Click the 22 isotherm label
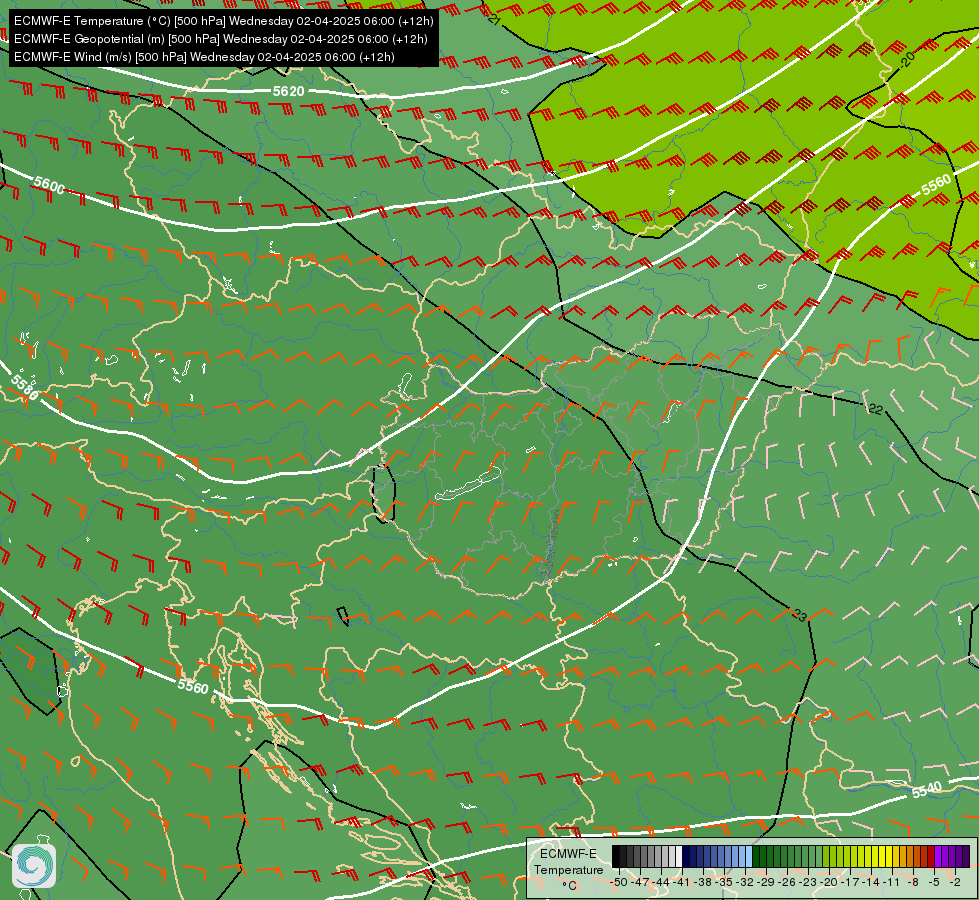This screenshot has height=900, width=979. tap(875, 409)
